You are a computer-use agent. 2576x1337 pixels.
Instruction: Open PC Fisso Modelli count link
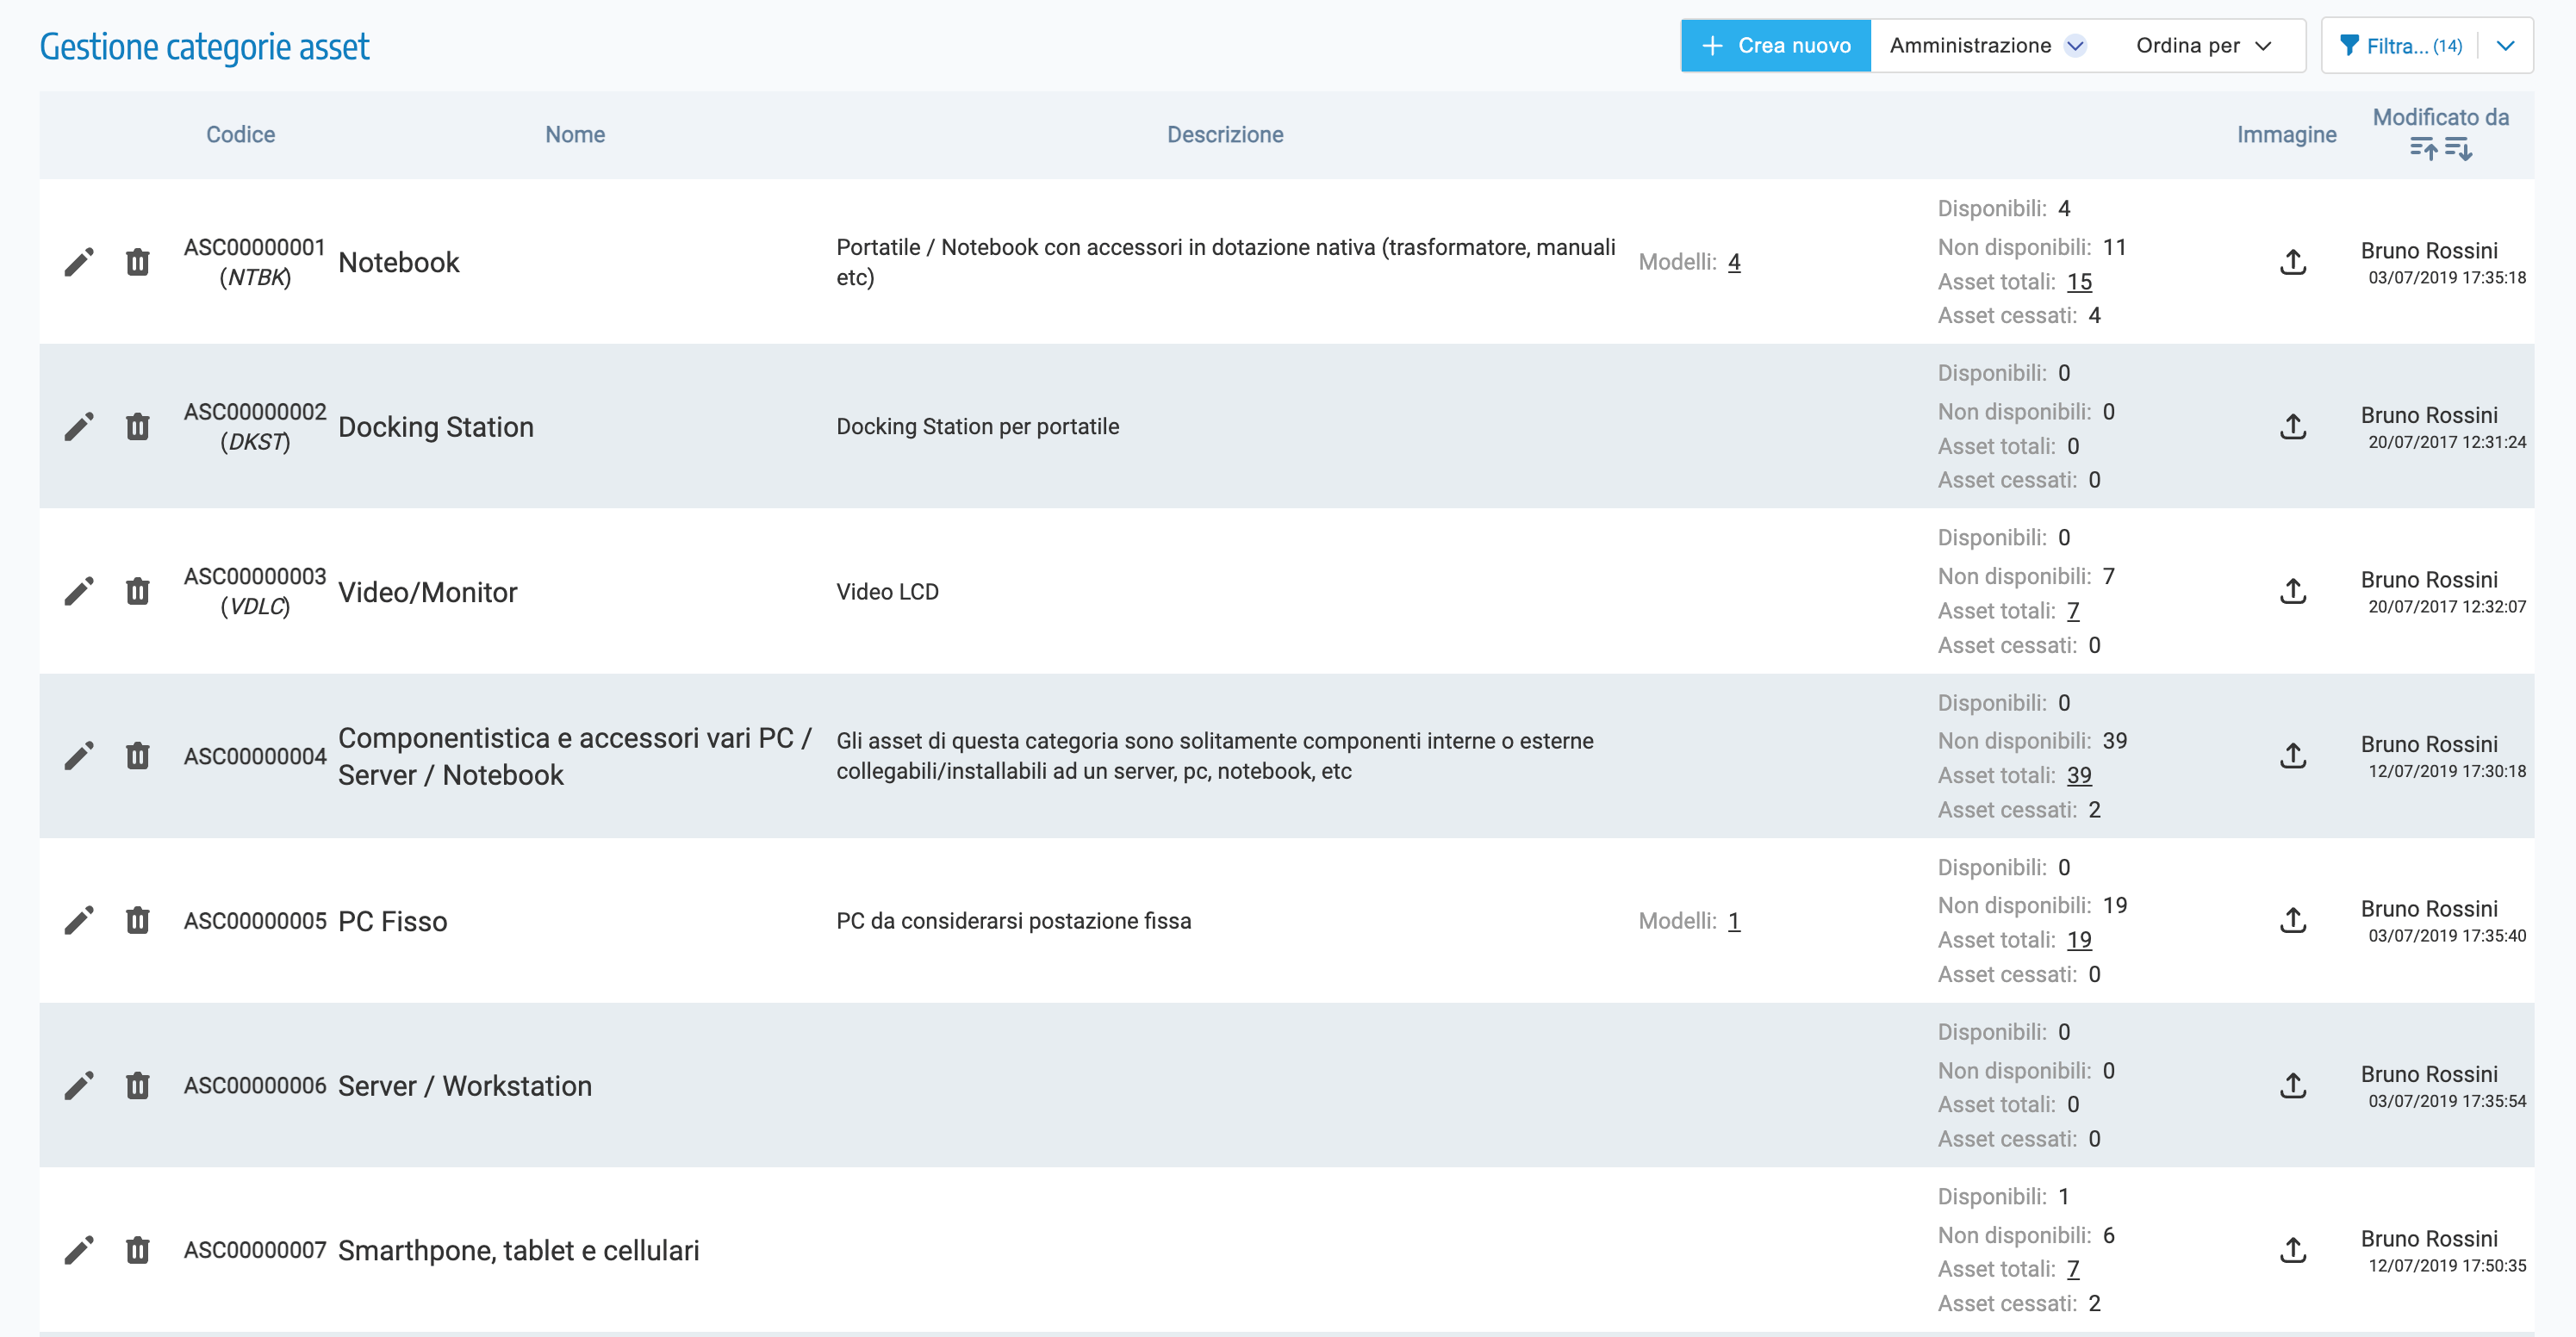pos(1734,921)
